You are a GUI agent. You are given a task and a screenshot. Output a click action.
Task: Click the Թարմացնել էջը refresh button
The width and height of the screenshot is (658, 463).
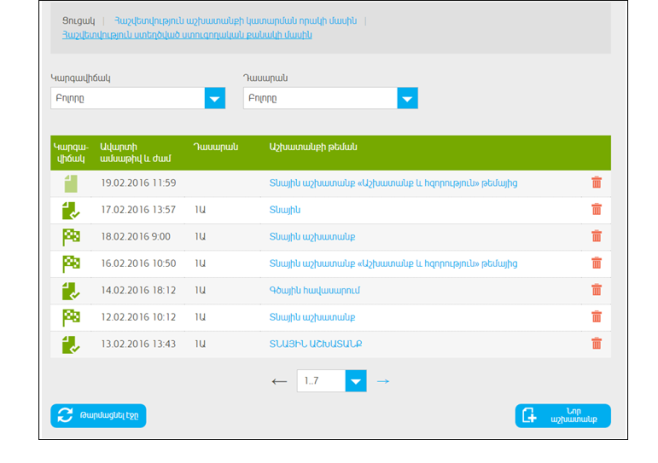coord(98,416)
